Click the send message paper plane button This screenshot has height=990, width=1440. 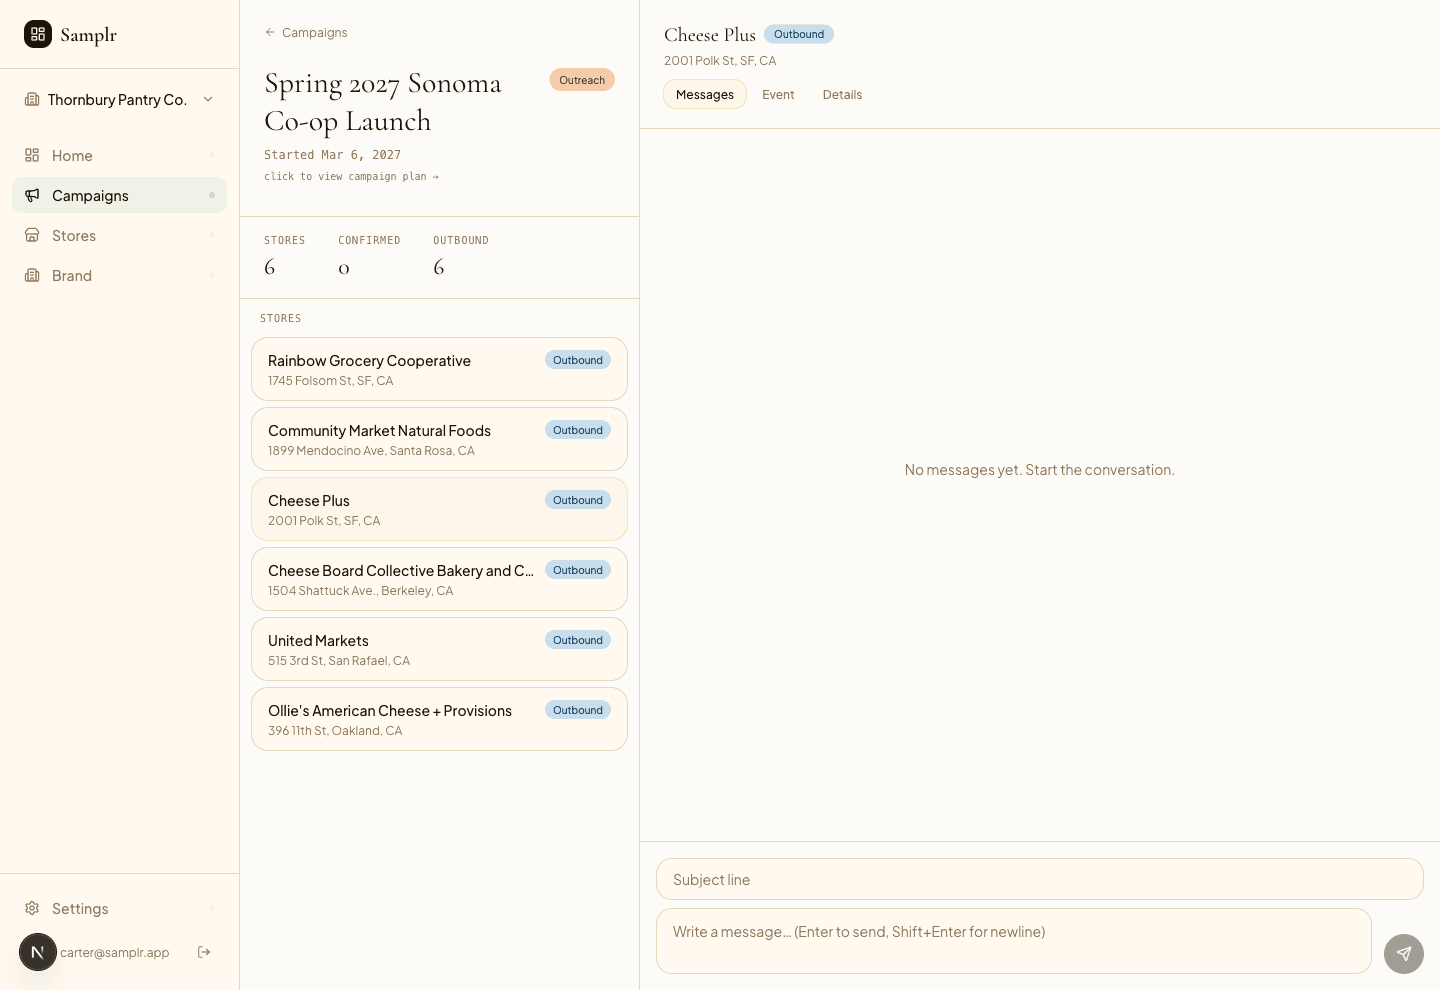[1404, 954]
